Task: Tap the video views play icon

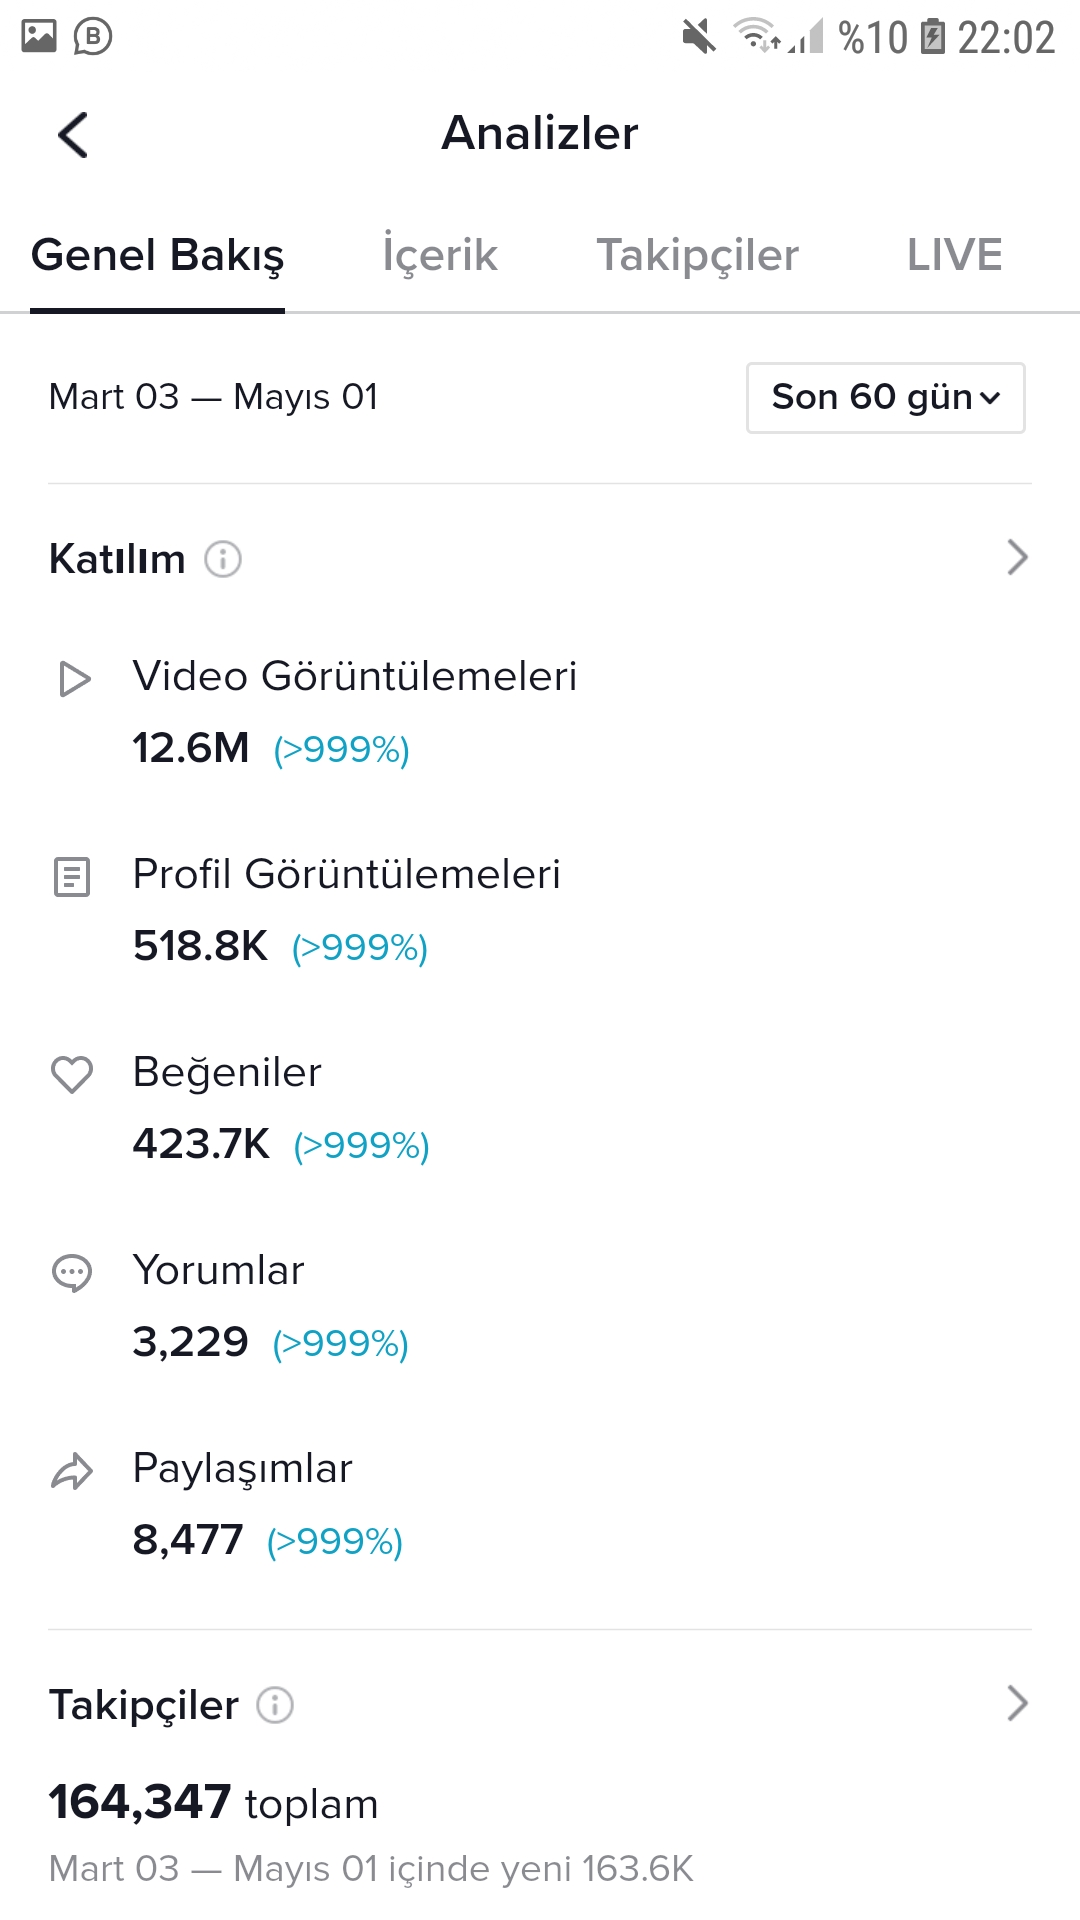Action: tap(74, 679)
